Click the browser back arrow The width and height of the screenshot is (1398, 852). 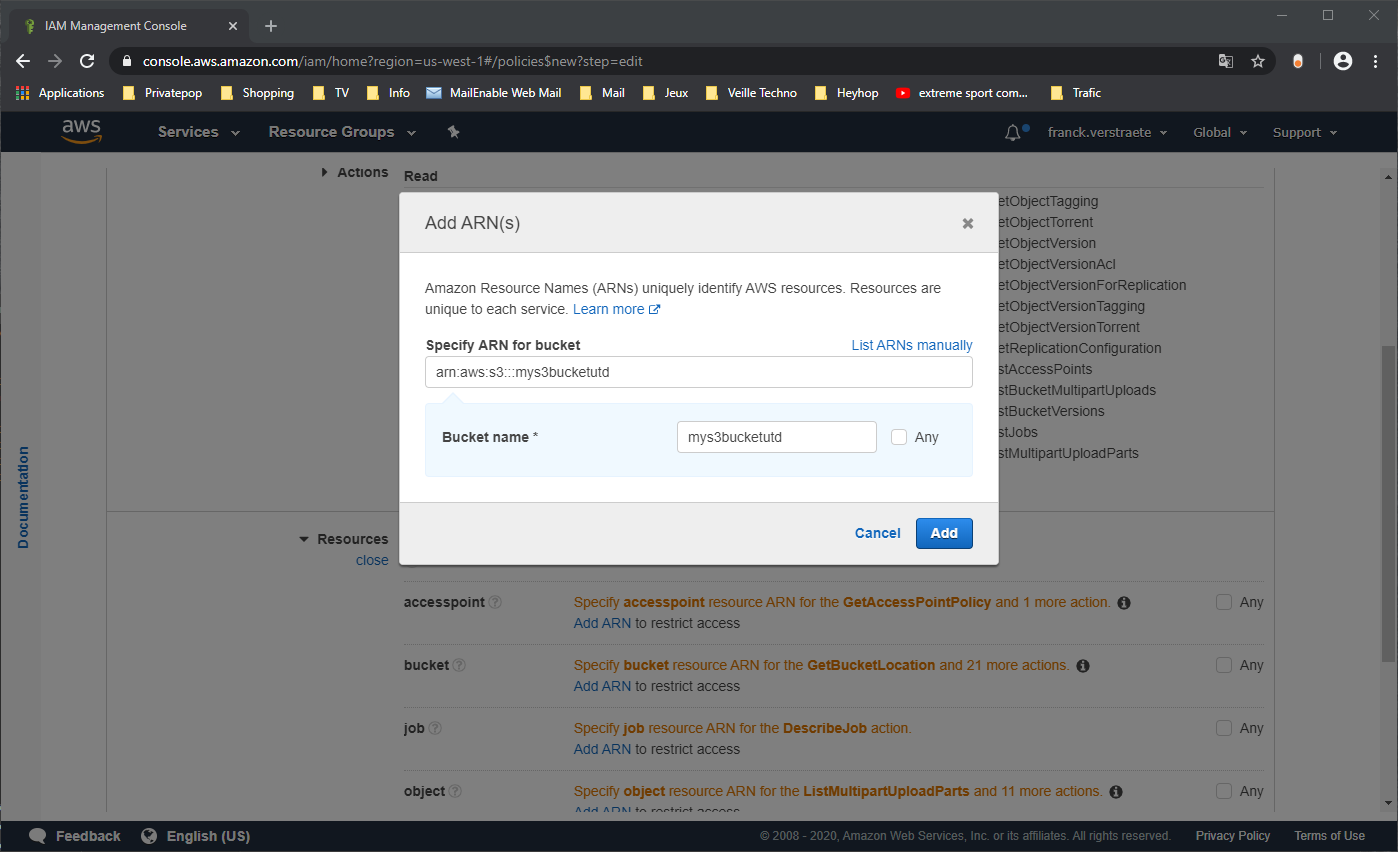pyautogui.click(x=23, y=61)
